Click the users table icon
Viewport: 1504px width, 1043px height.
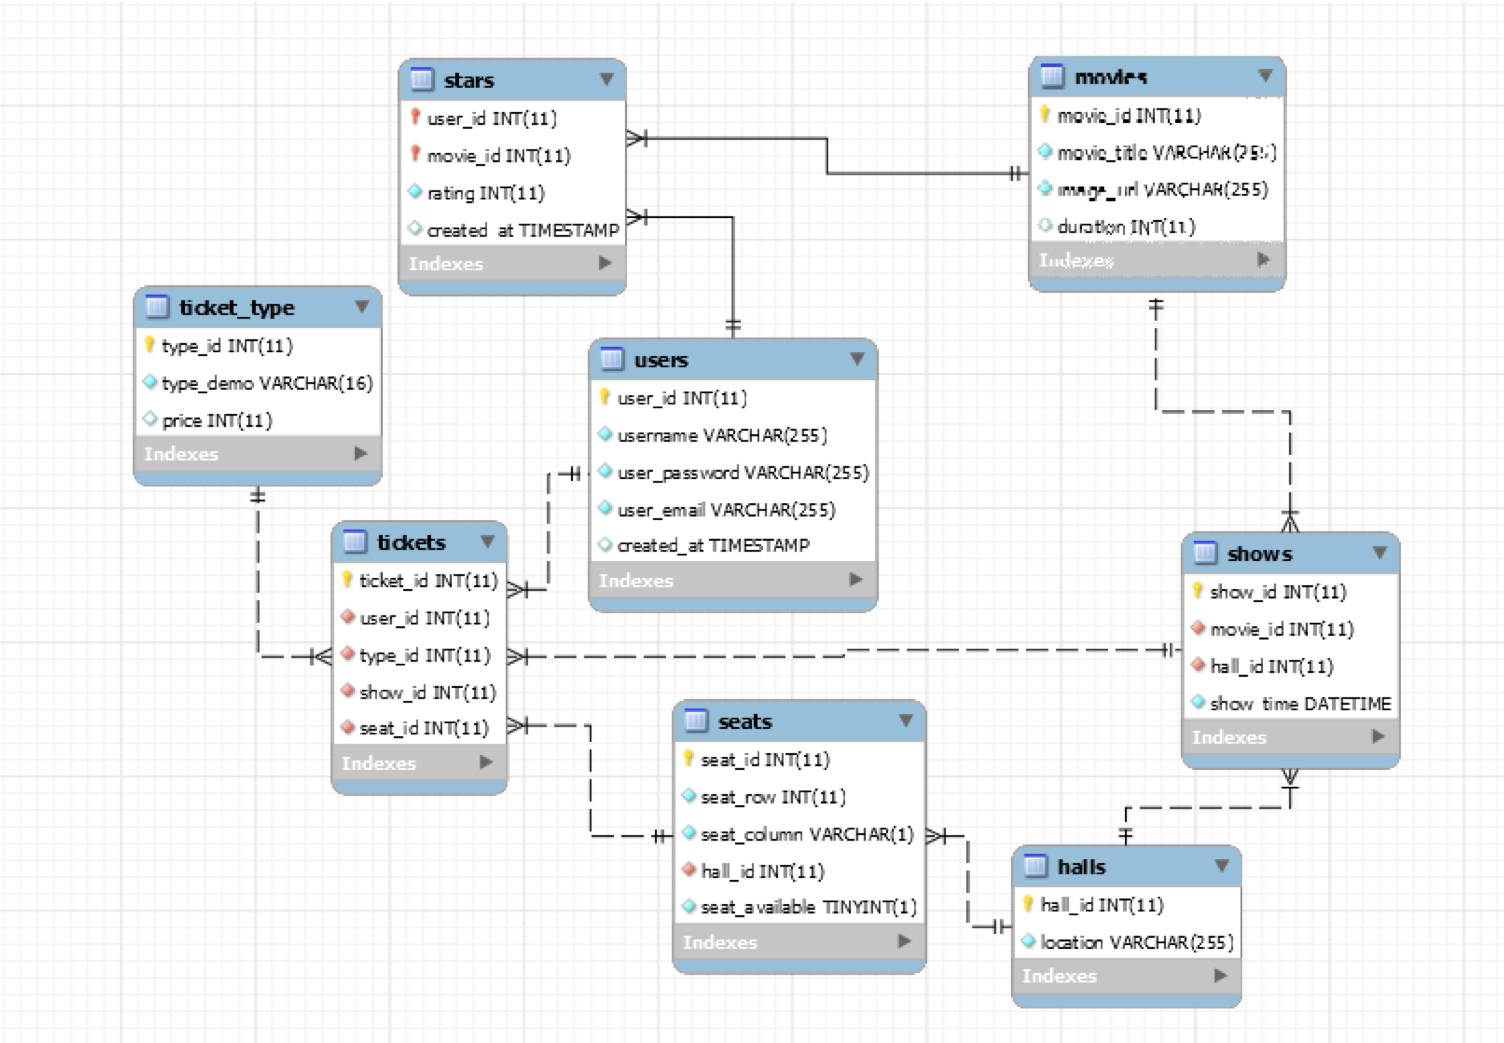pos(612,359)
